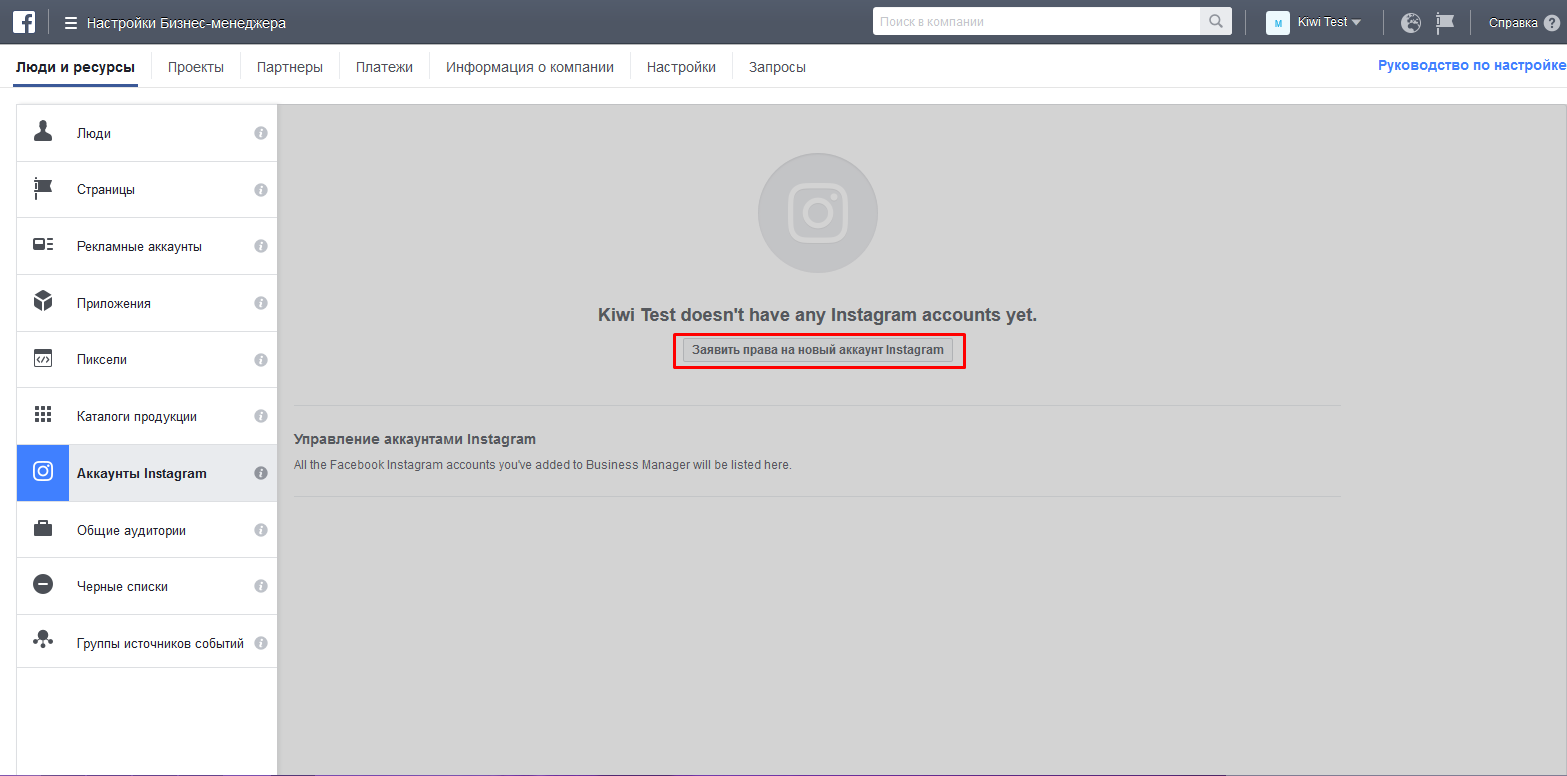Select Каталоги продукции in the sidebar
The image size is (1567, 776).
147,416
